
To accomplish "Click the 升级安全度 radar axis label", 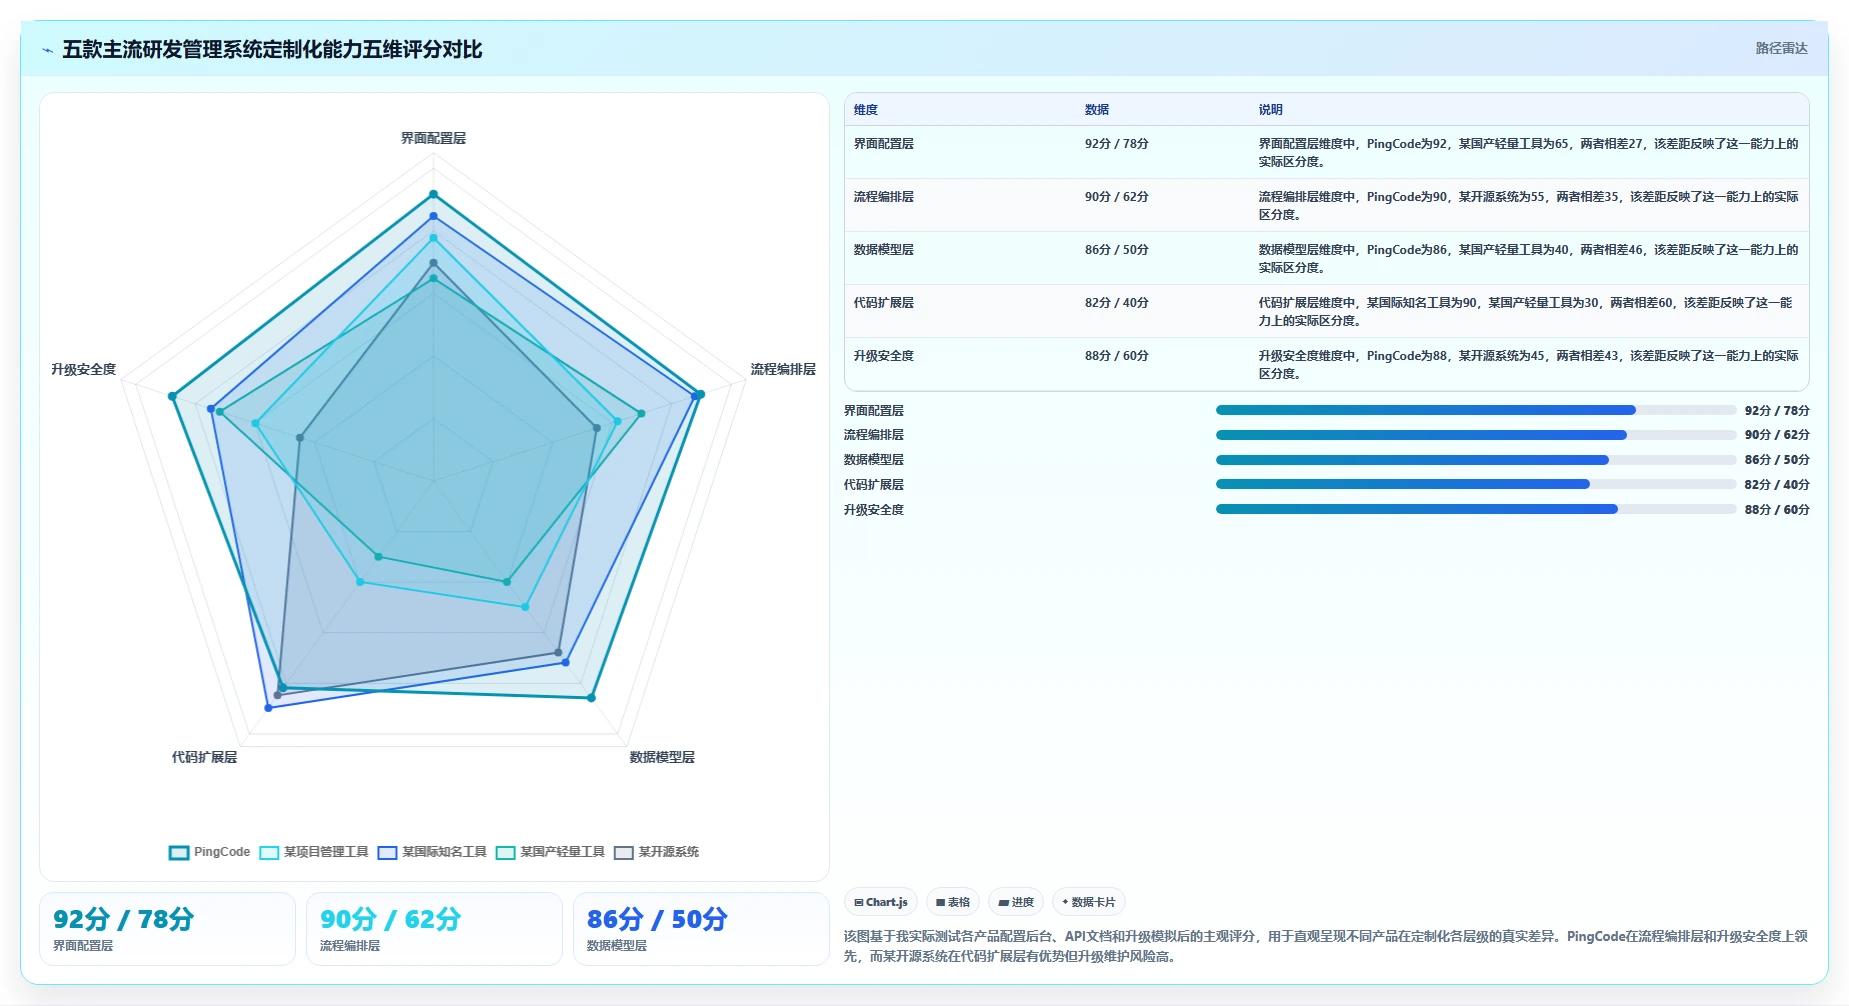I will pos(84,369).
